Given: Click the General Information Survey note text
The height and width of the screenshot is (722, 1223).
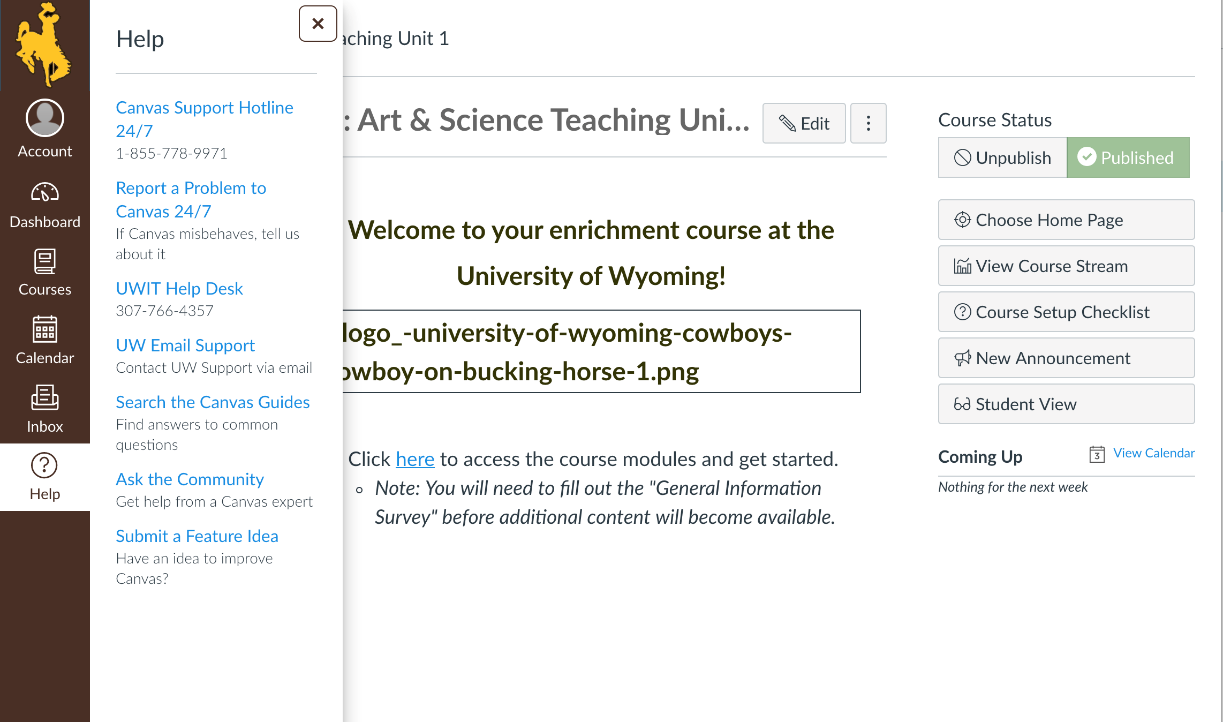Looking at the screenshot, I should [x=604, y=503].
